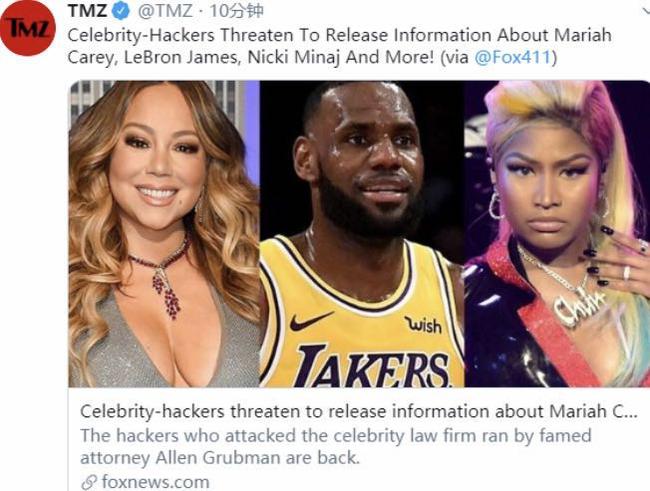This screenshot has height=491, width=650.
Task: Open the @Fox411 mention
Action: pos(512,57)
